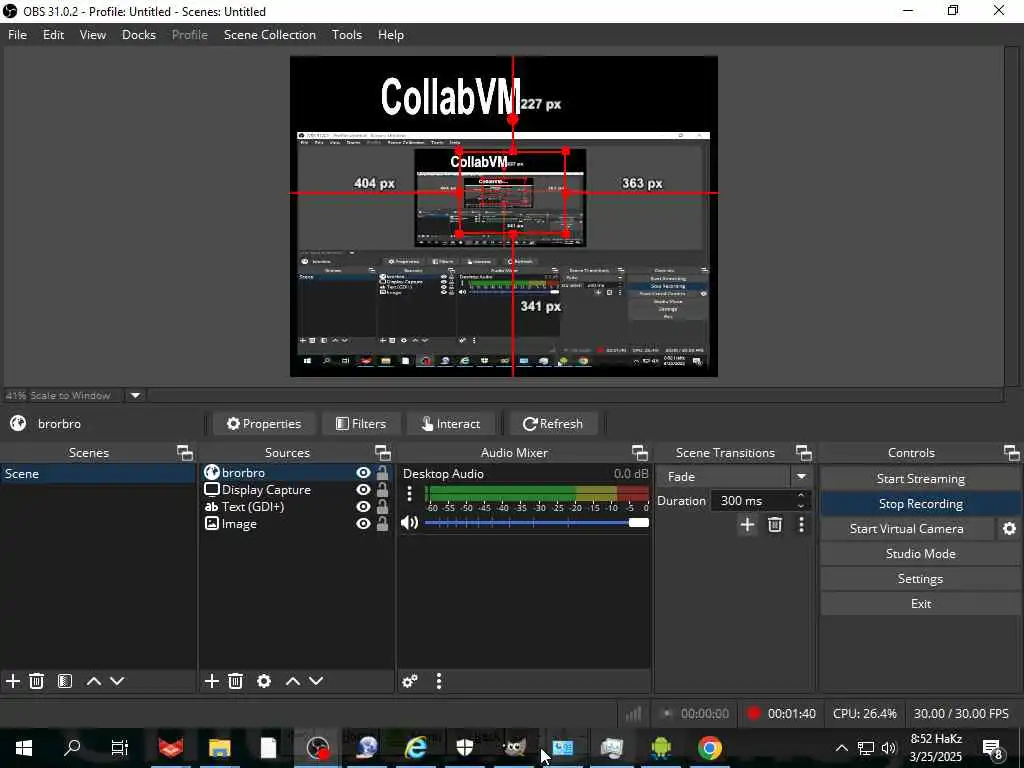Open source properties gear in Sources toolbar
This screenshot has height=768, width=1024.
click(x=264, y=681)
